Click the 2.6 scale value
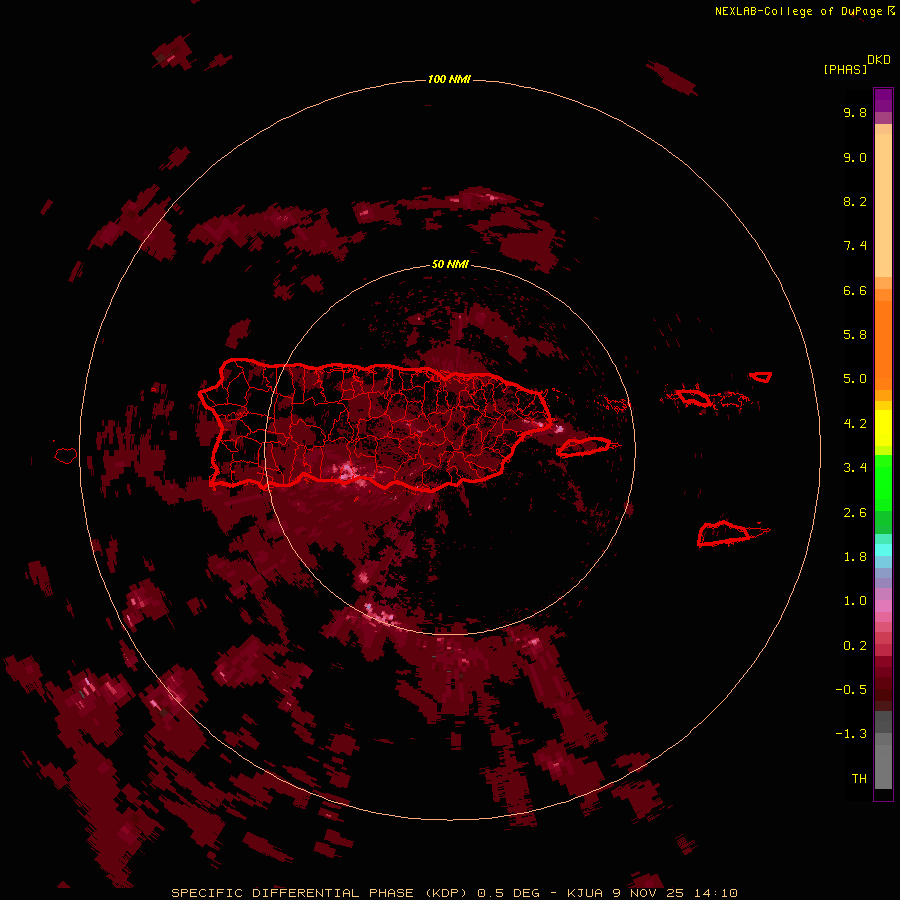 tap(855, 513)
